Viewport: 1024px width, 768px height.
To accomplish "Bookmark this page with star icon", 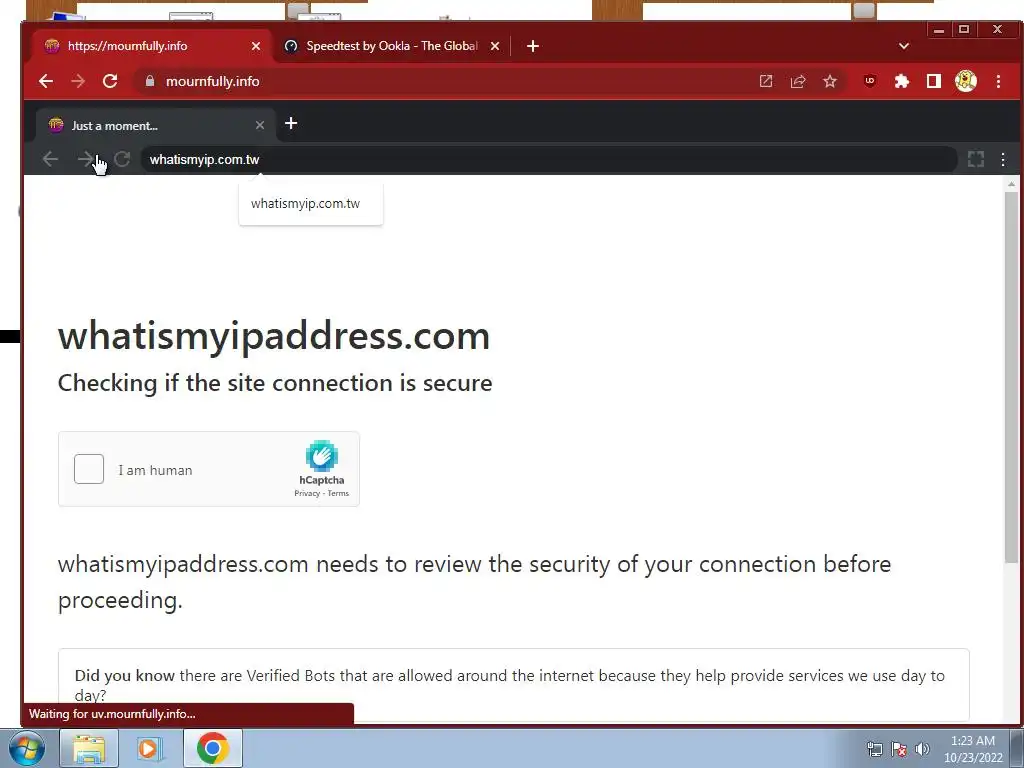I will tap(829, 81).
